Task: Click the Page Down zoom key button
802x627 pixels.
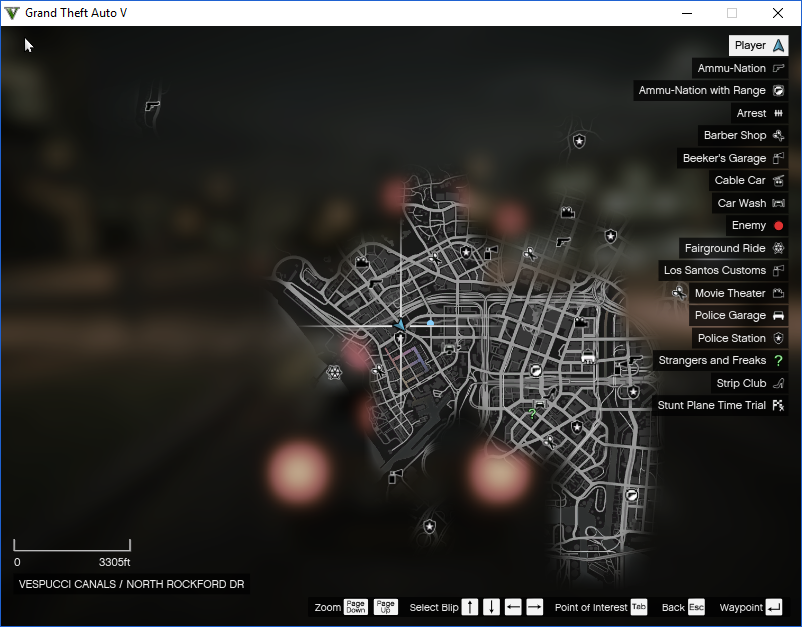Action: (x=355, y=607)
